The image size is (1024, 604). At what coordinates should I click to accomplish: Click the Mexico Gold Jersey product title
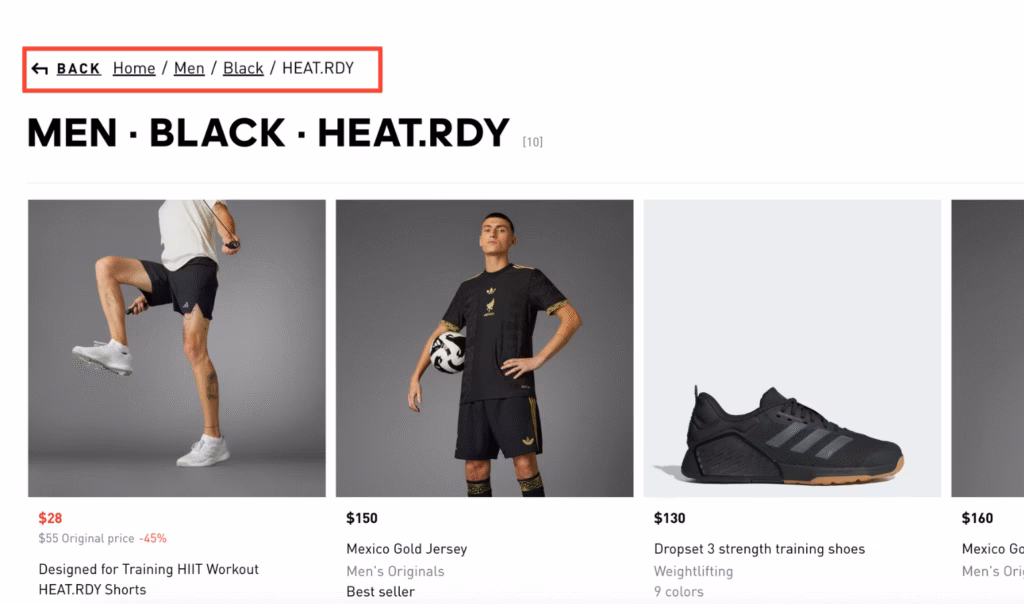tap(406, 549)
